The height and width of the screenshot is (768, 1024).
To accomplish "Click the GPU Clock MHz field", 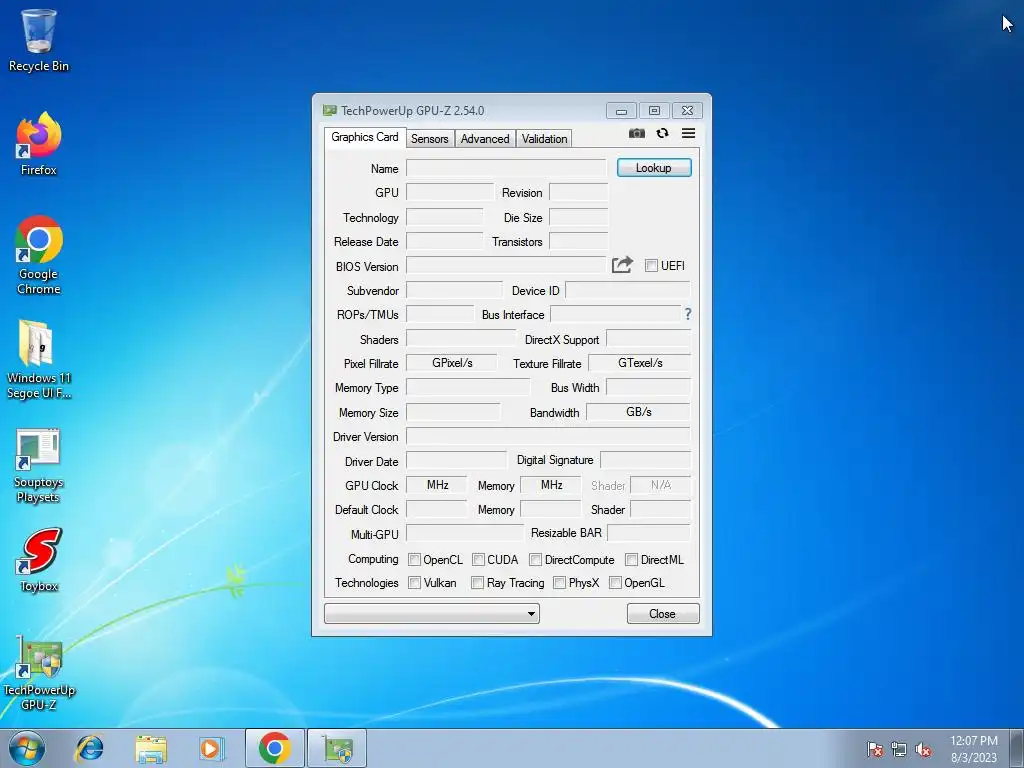I will (x=437, y=485).
